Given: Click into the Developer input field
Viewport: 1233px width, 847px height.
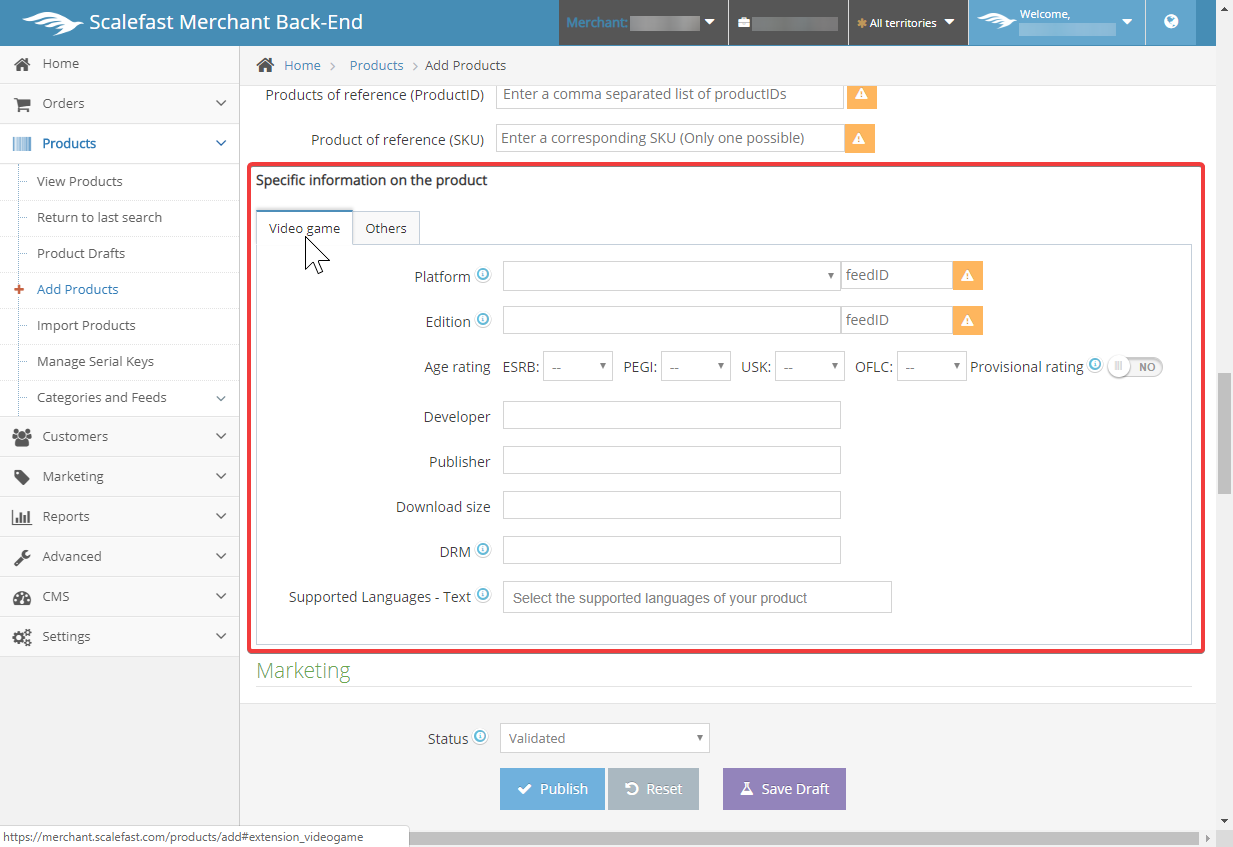Looking at the screenshot, I should point(671,416).
